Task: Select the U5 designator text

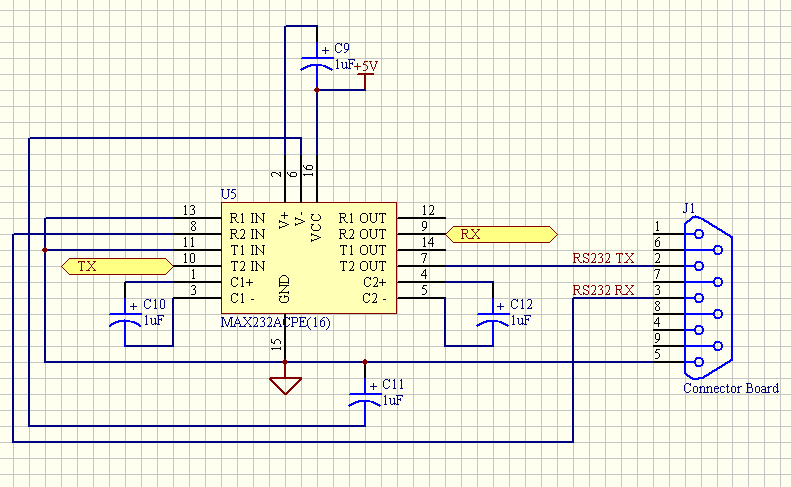Action: tap(228, 193)
